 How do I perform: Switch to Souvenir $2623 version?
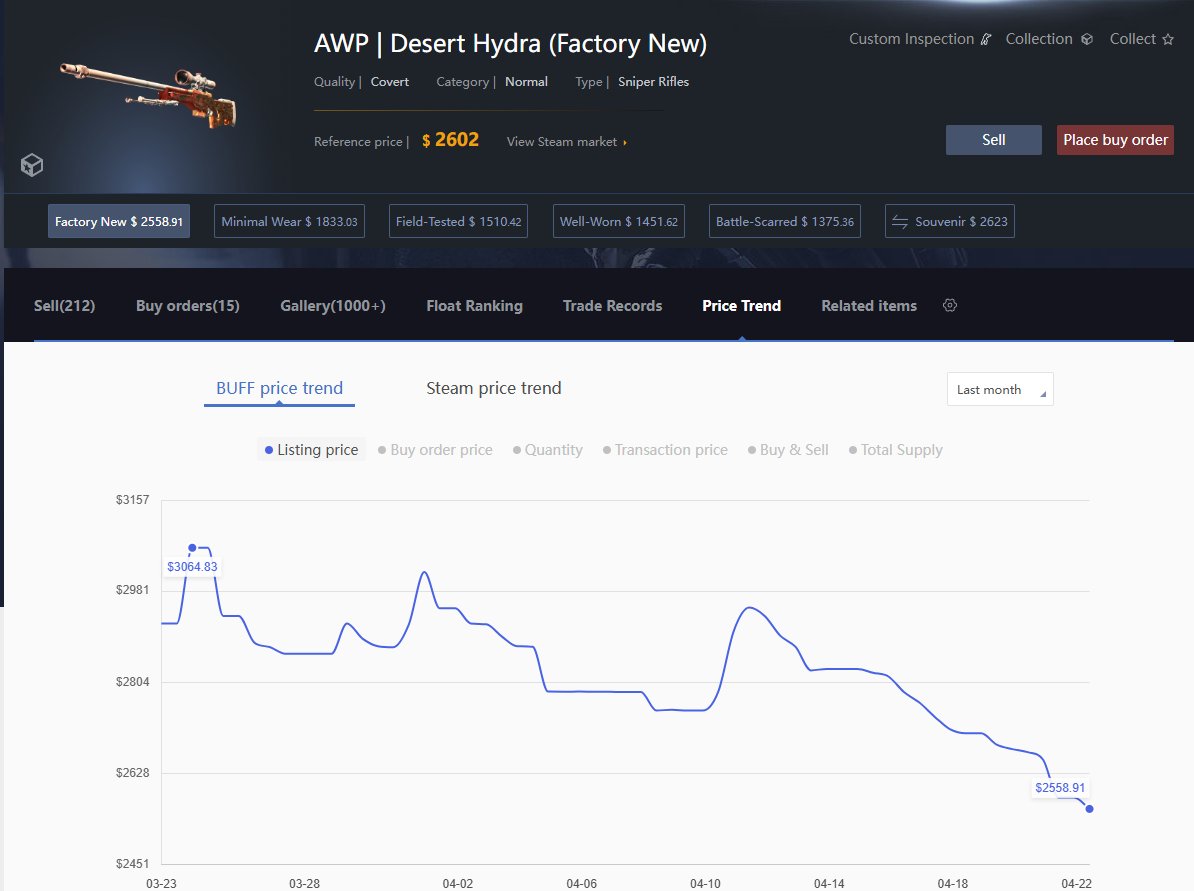tap(950, 222)
